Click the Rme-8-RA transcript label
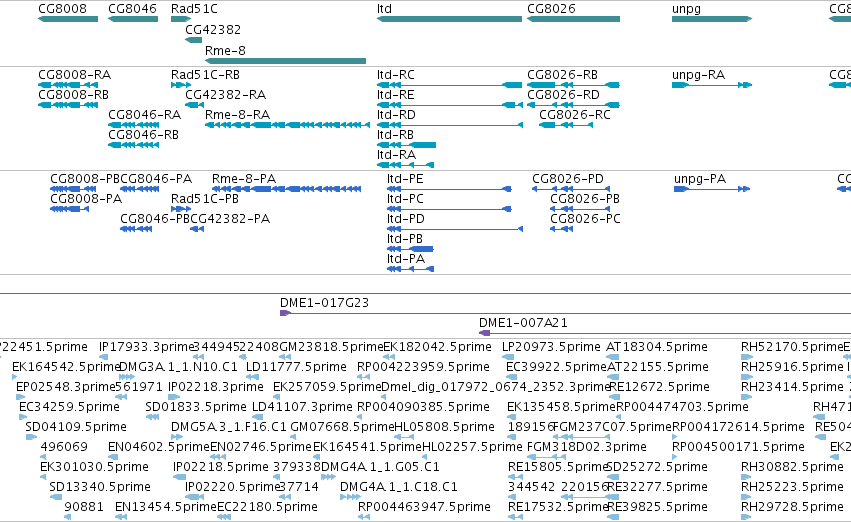Viewport: 851px width, 522px height. tap(237, 115)
